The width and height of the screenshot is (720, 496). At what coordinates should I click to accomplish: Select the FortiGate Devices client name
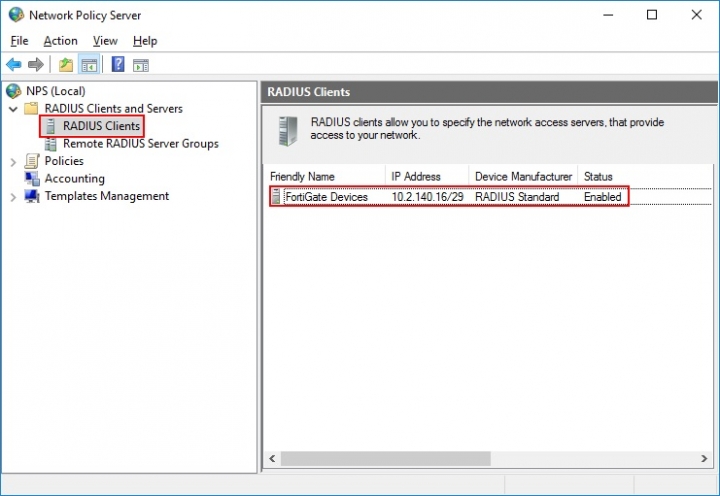tap(326, 197)
